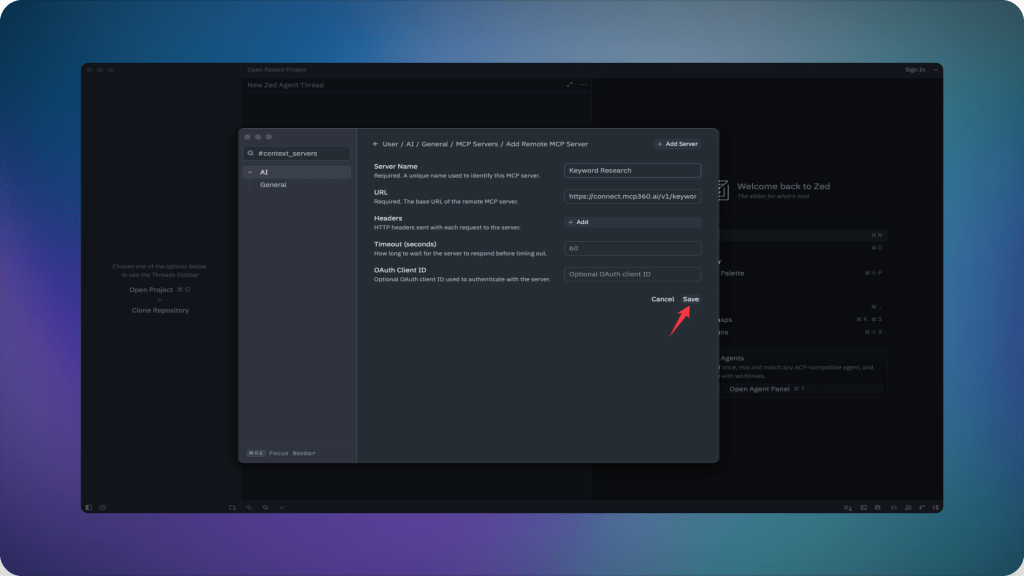Cancel adding the MCP server
1024x576 pixels.
(662, 299)
